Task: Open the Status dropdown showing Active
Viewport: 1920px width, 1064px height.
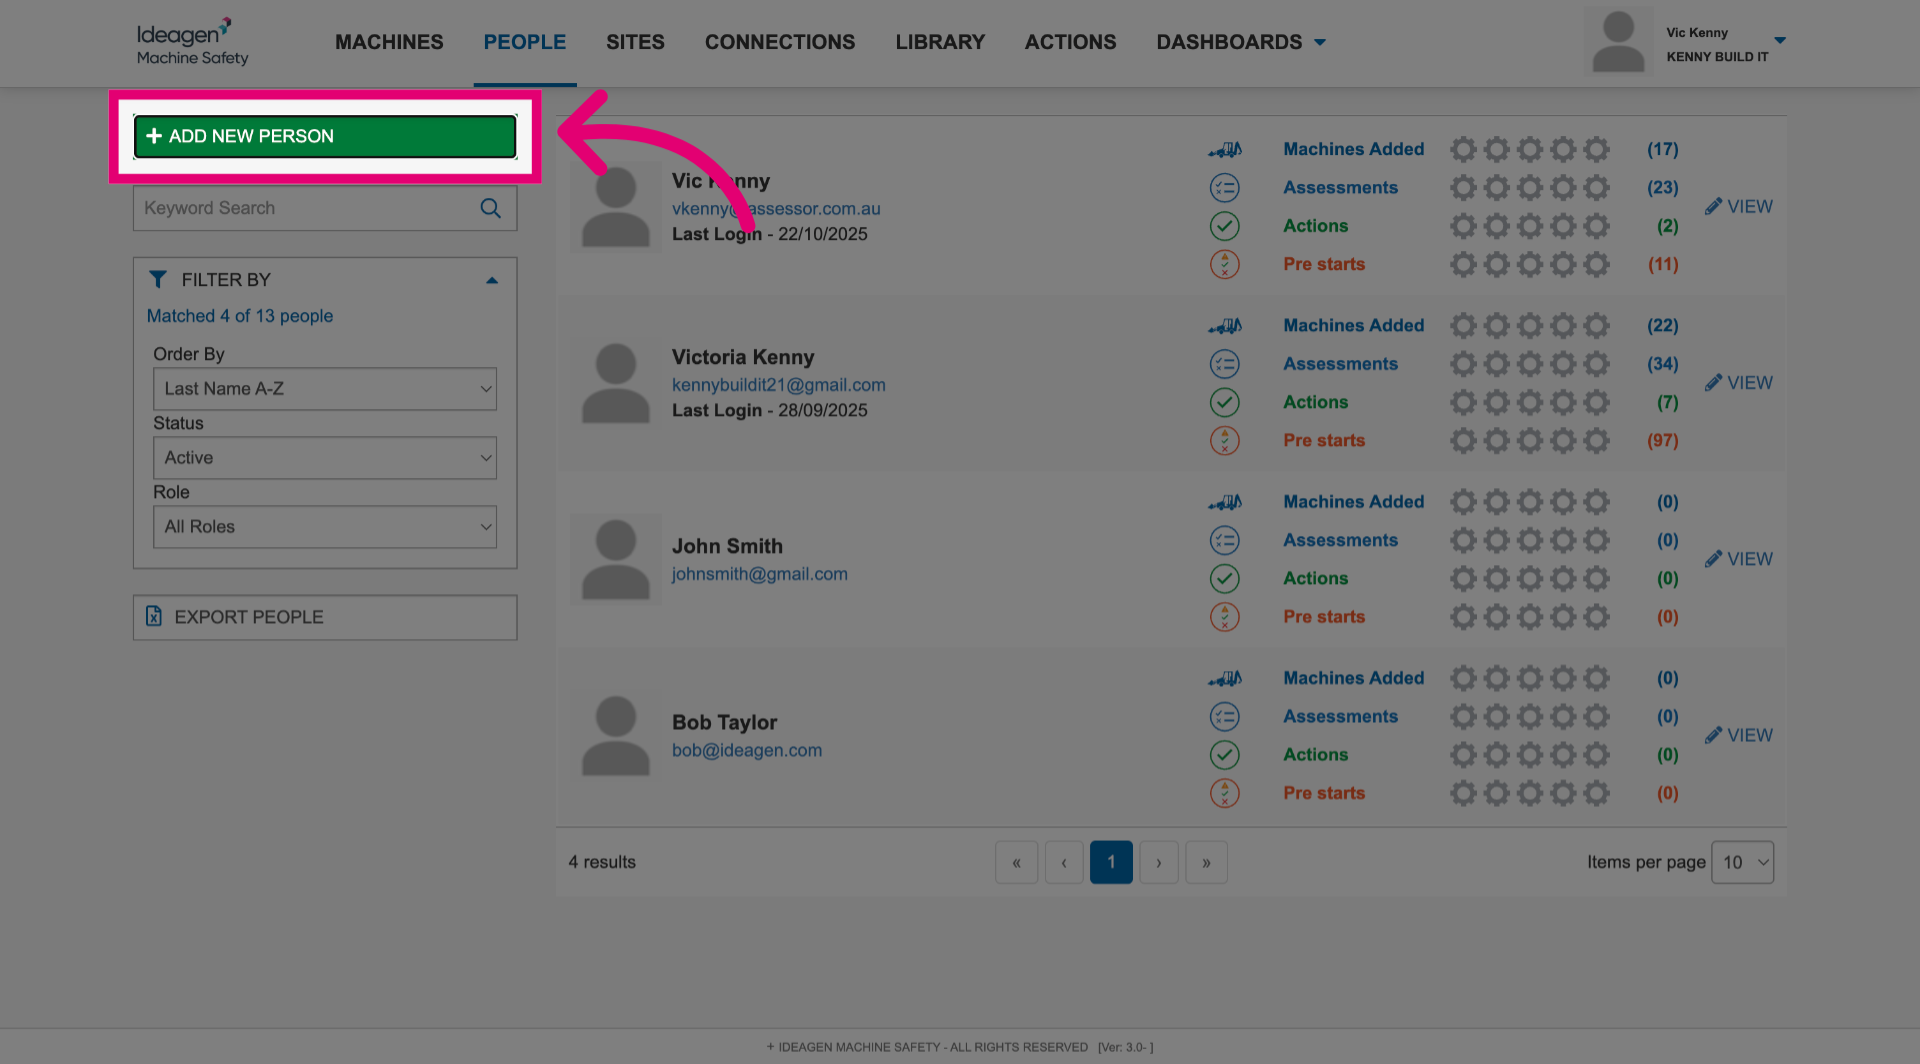Action: (325, 458)
